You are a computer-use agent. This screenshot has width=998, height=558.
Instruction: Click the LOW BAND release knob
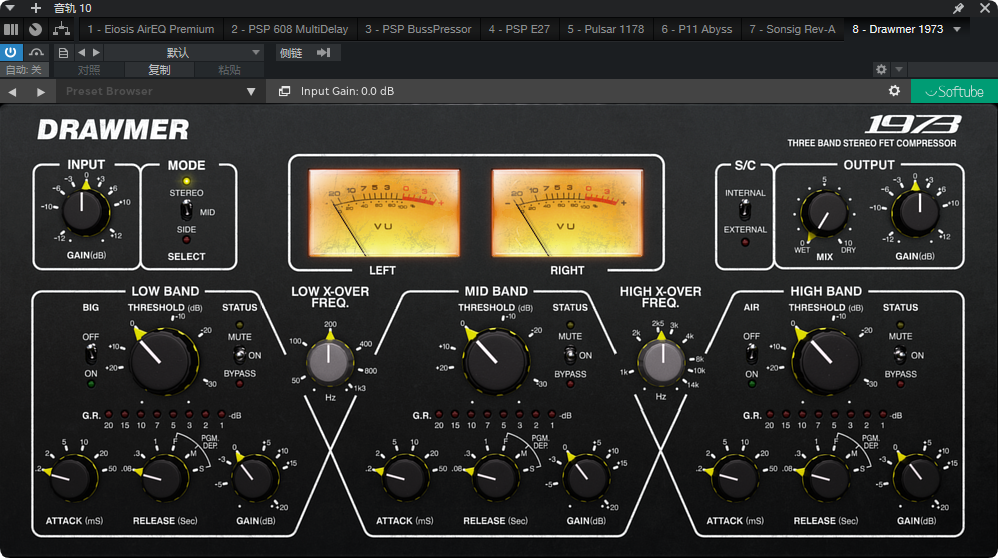(x=164, y=478)
